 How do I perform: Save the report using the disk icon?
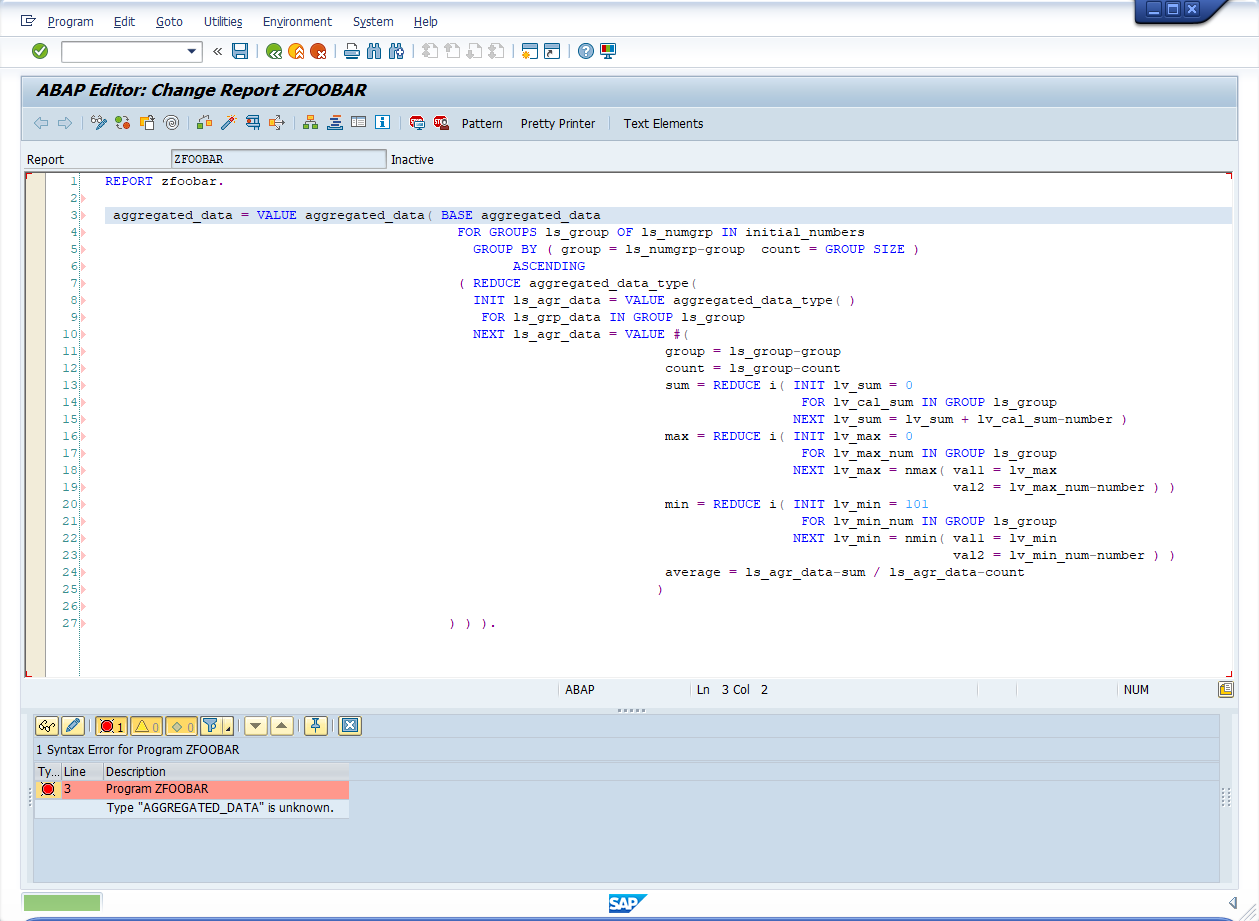(x=241, y=51)
